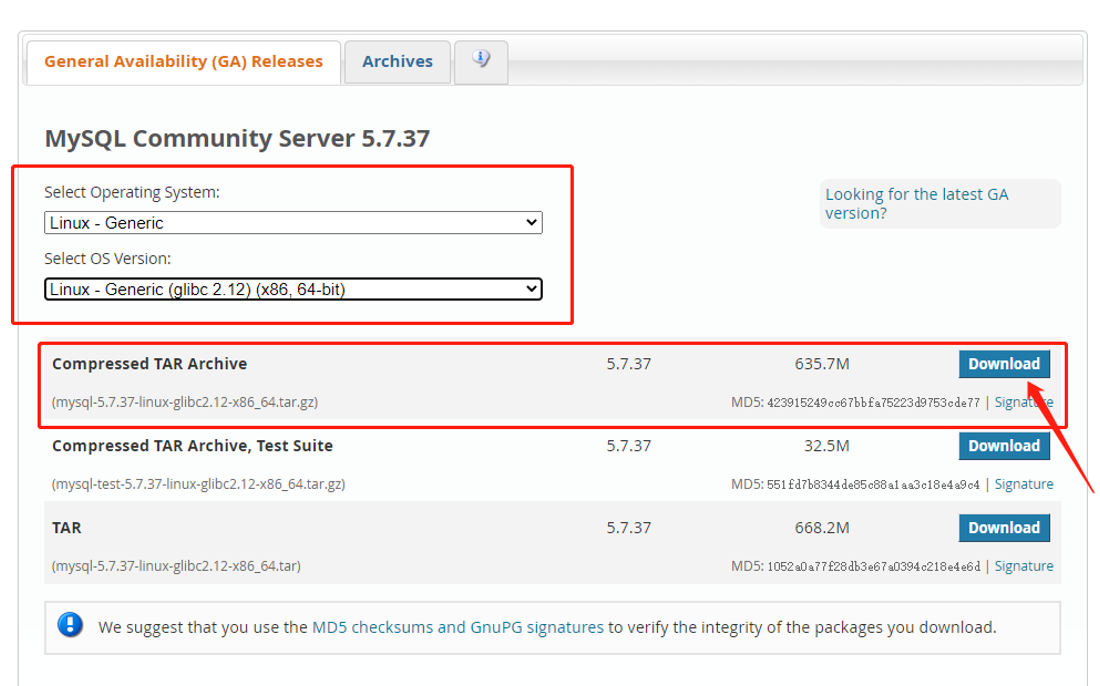Screen dimensions: 1100x686
Task: Click the 635.7M file size value
Action: click(x=821, y=364)
